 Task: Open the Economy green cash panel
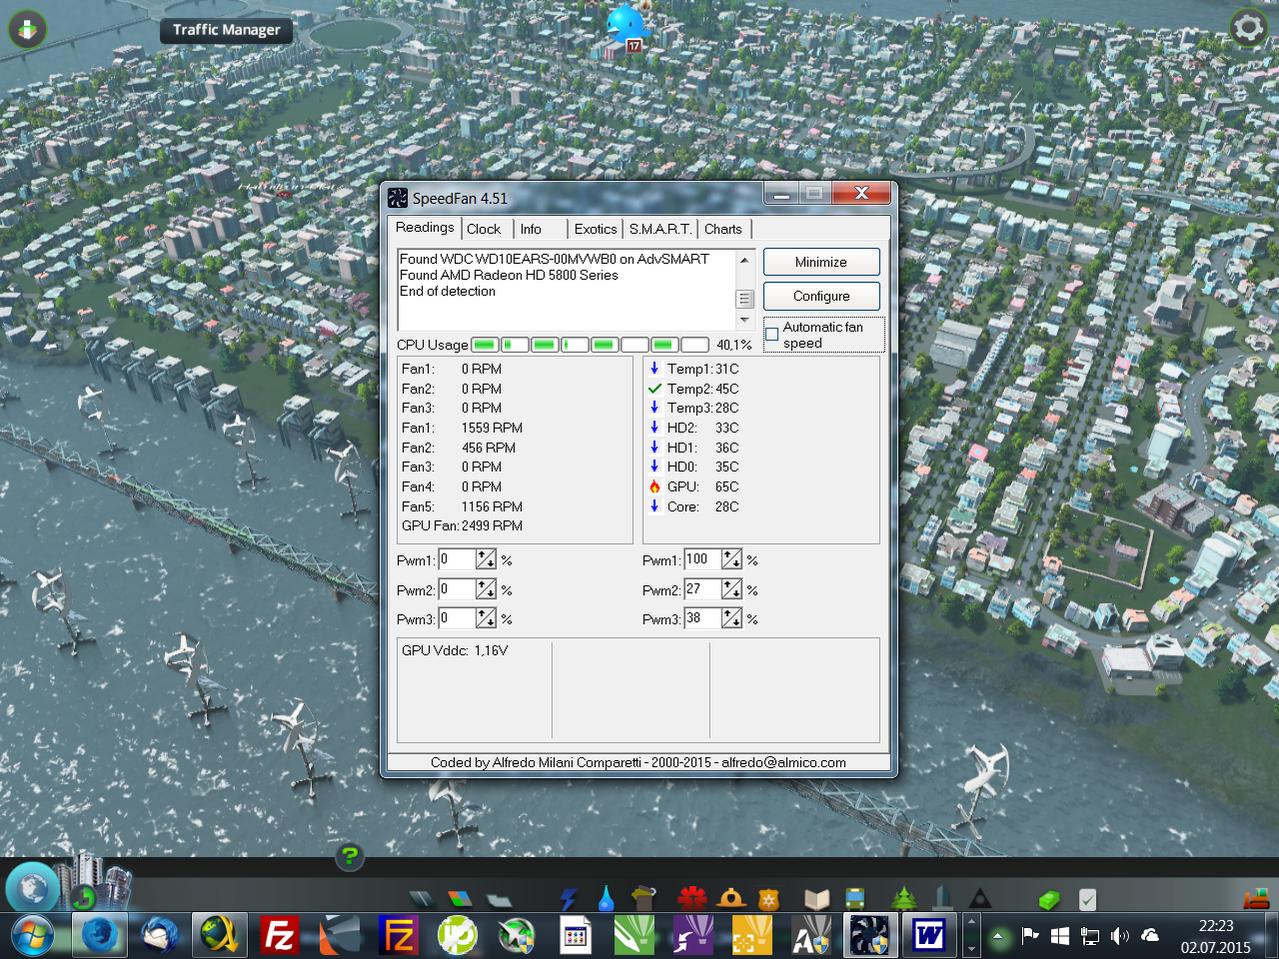pyautogui.click(x=1049, y=899)
